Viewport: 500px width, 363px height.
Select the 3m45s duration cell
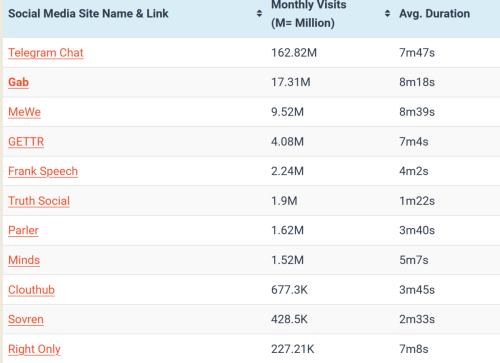(417, 290)
